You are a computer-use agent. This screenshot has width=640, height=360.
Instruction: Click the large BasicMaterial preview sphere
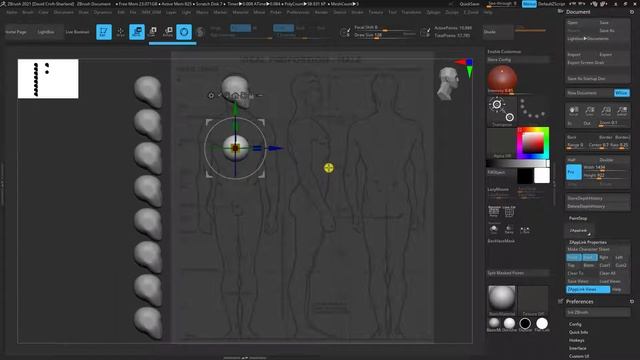[502, 298]
